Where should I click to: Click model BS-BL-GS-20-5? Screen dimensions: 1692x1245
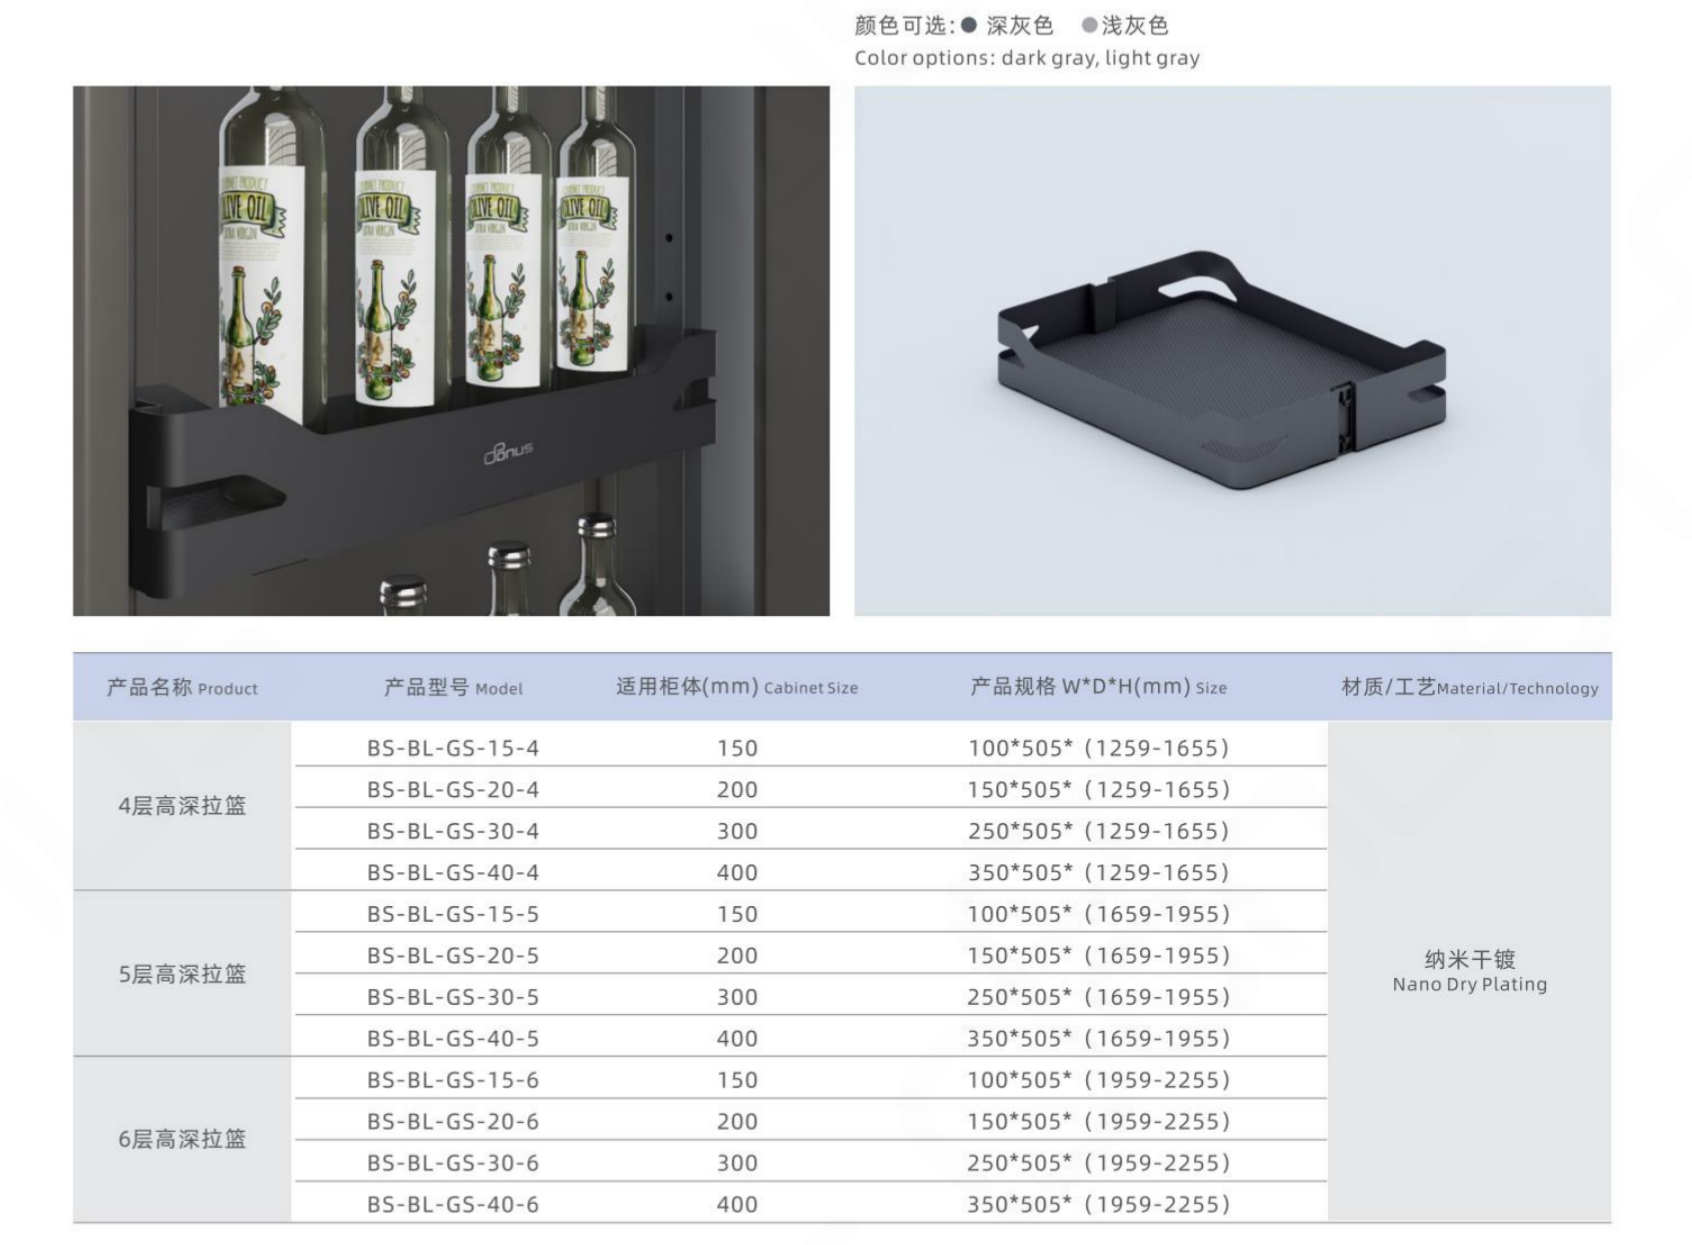(453, 956)
